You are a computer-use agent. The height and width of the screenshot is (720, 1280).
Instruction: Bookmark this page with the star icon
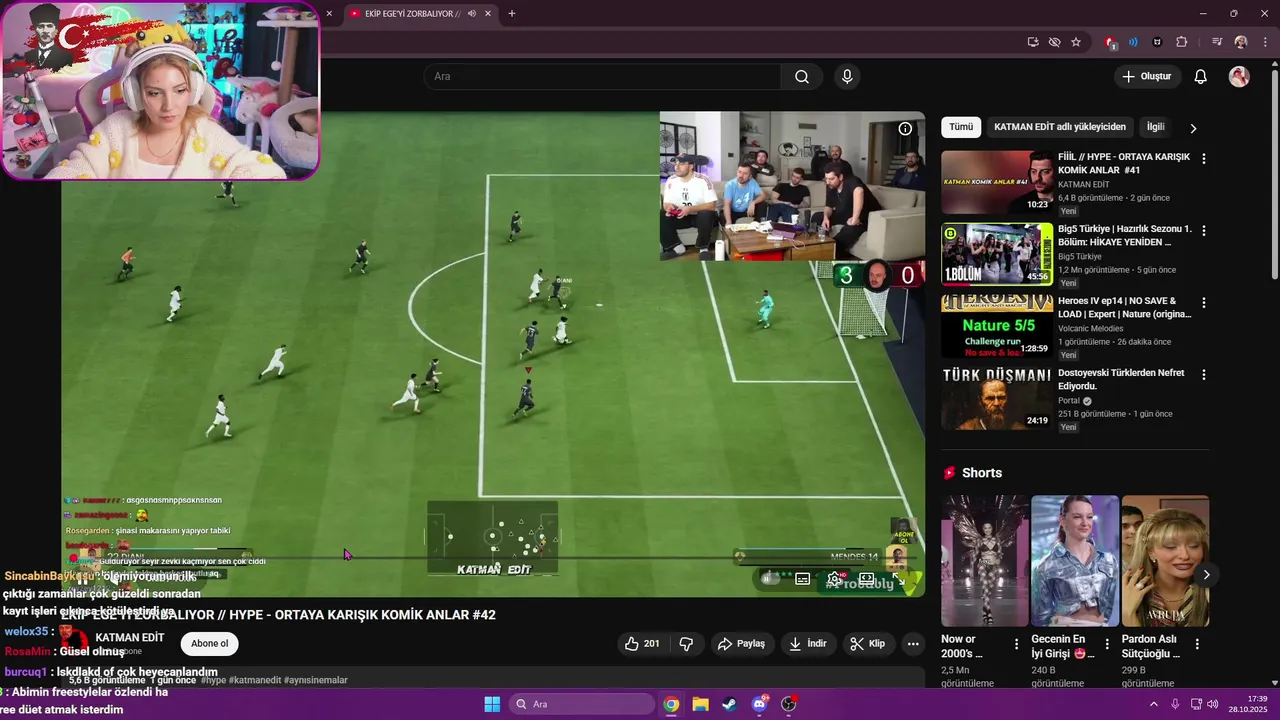click(1076, 42)
